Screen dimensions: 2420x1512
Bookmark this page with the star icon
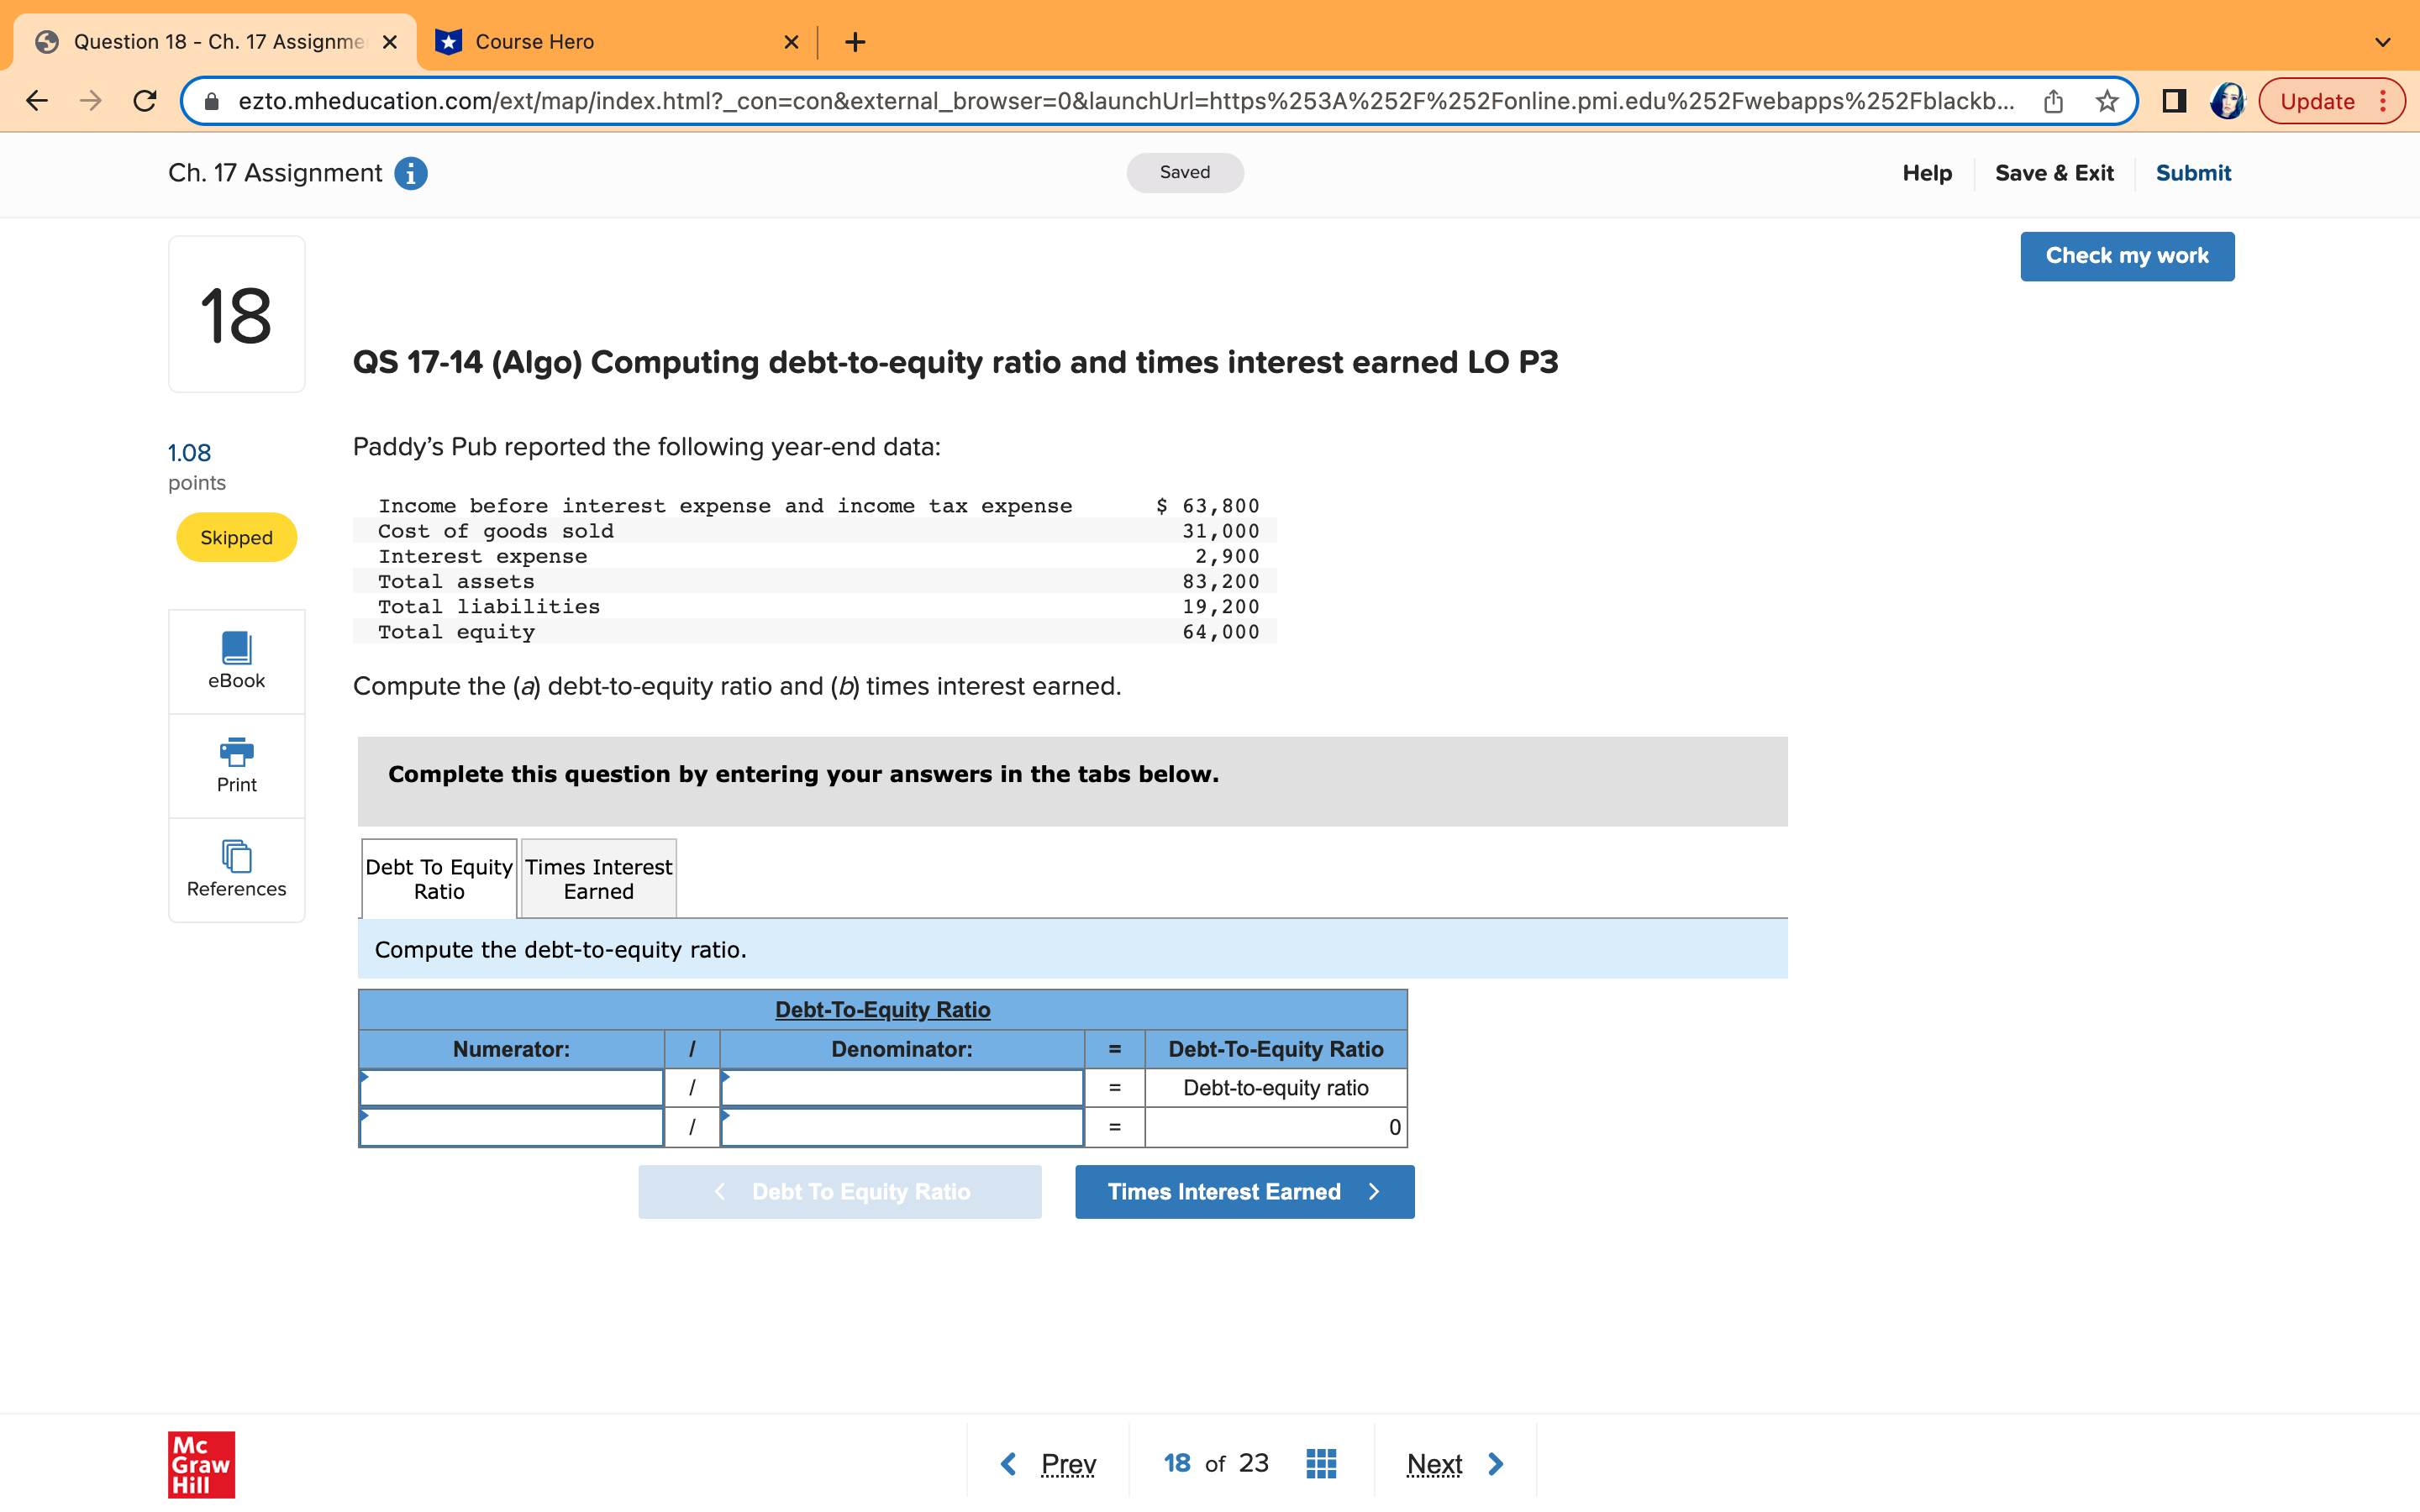tap(2106, 100)
